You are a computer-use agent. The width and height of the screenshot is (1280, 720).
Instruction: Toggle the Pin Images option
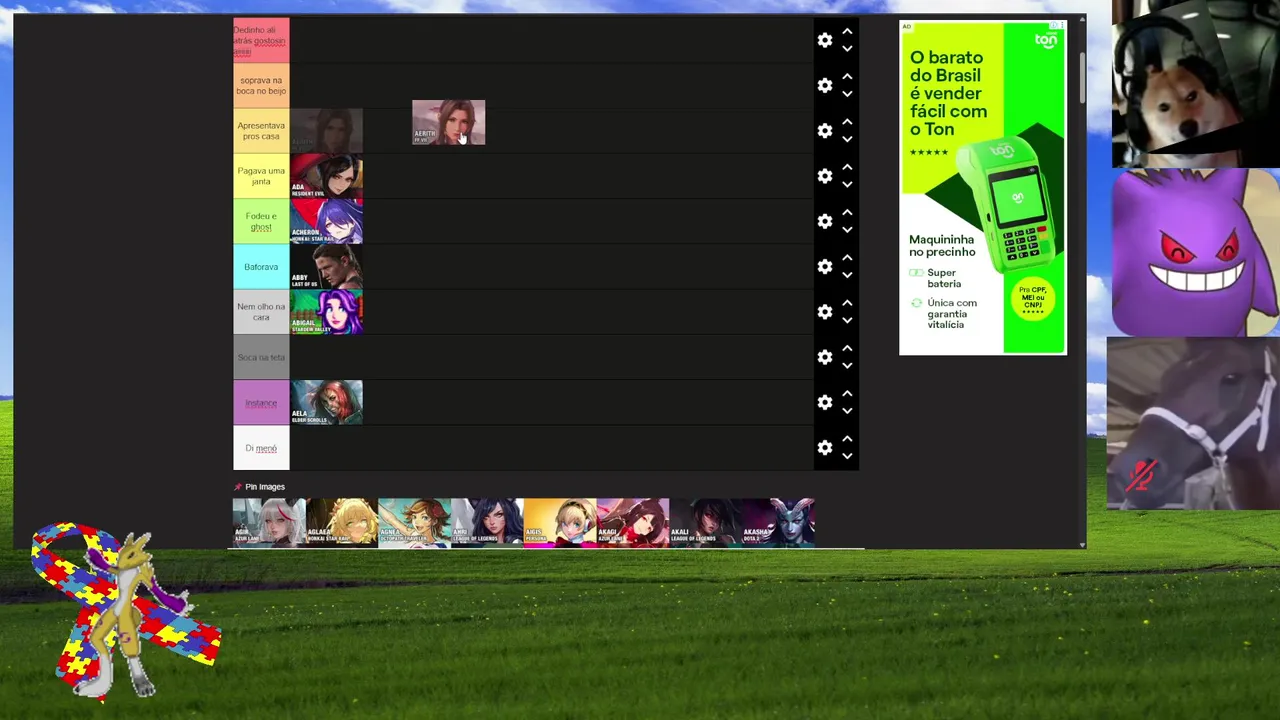259,487
